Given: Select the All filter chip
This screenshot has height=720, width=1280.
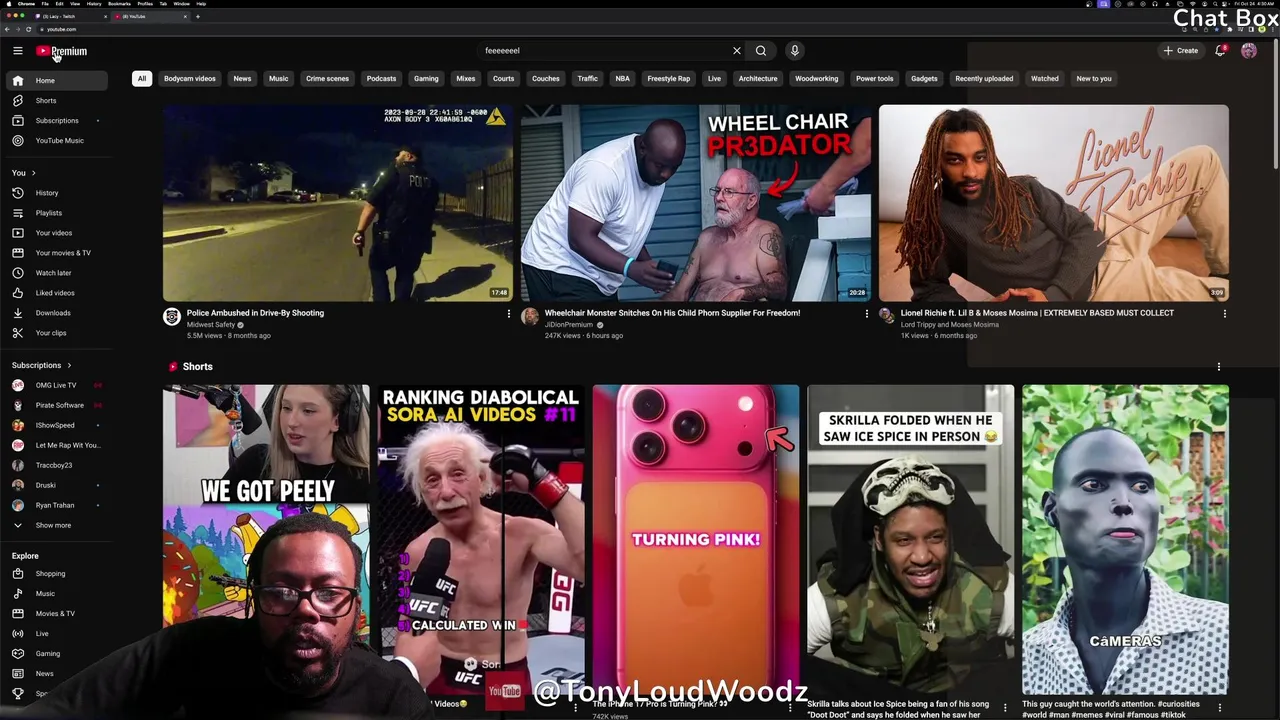Looking at the screenshot, I should 142,78.
